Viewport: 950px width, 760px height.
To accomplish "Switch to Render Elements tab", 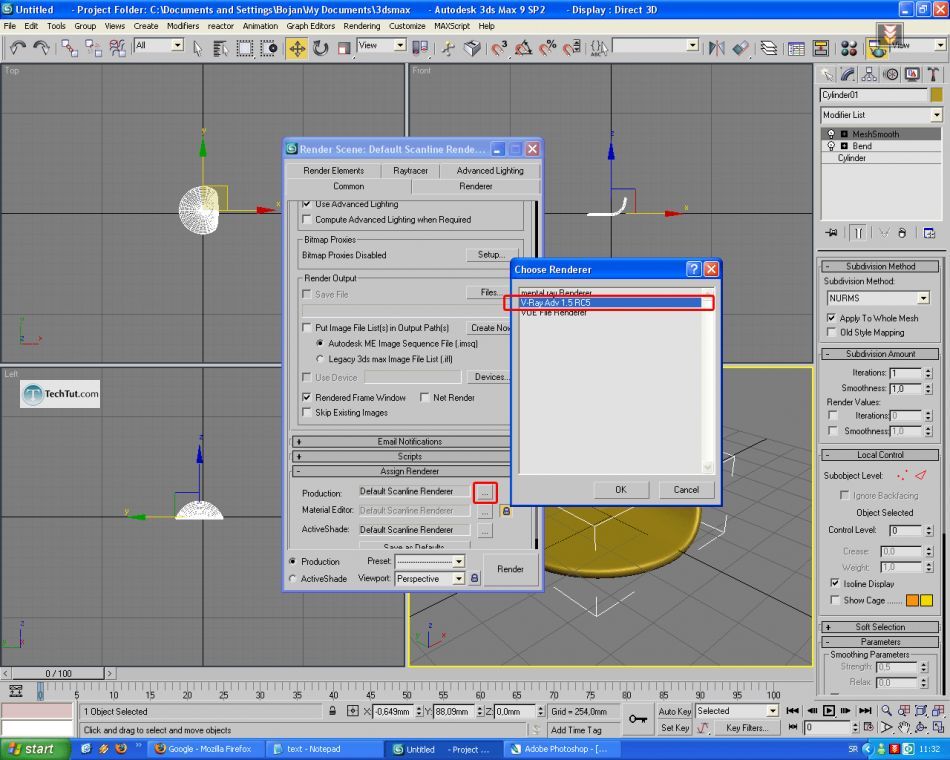I will pos(334,170).
